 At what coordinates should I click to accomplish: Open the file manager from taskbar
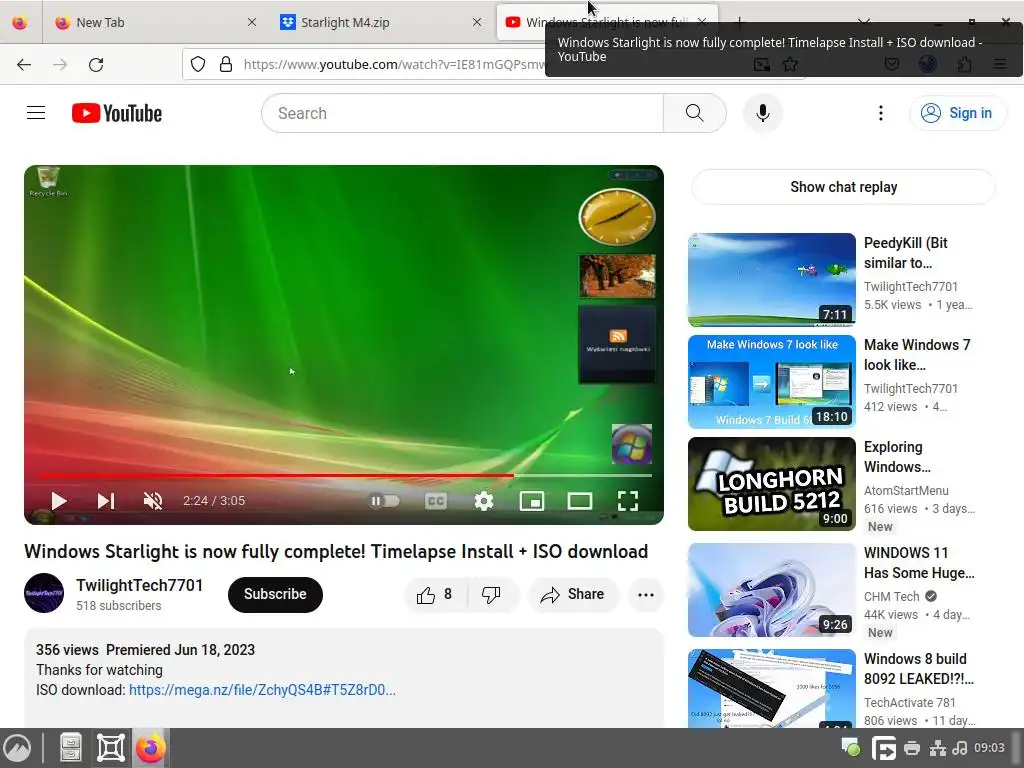click(x=71, y=748)
